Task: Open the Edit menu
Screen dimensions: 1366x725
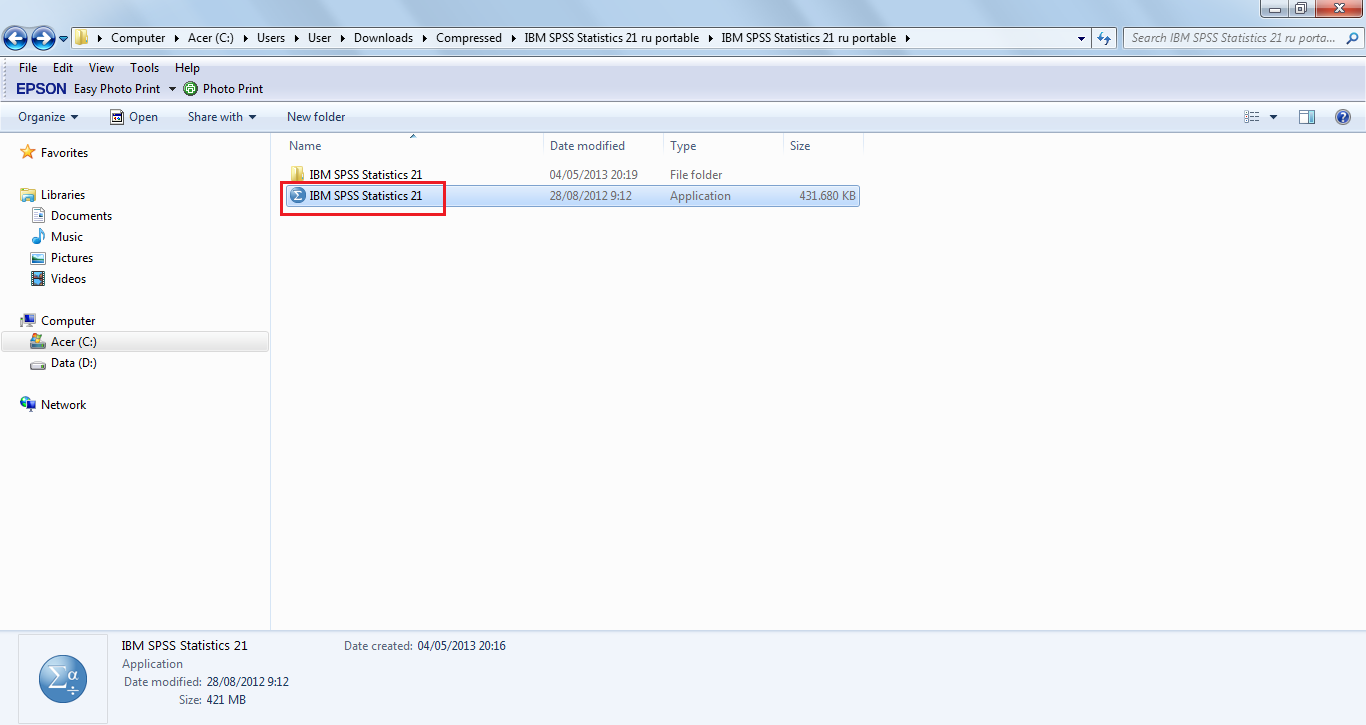Action: tap(63, 68)
